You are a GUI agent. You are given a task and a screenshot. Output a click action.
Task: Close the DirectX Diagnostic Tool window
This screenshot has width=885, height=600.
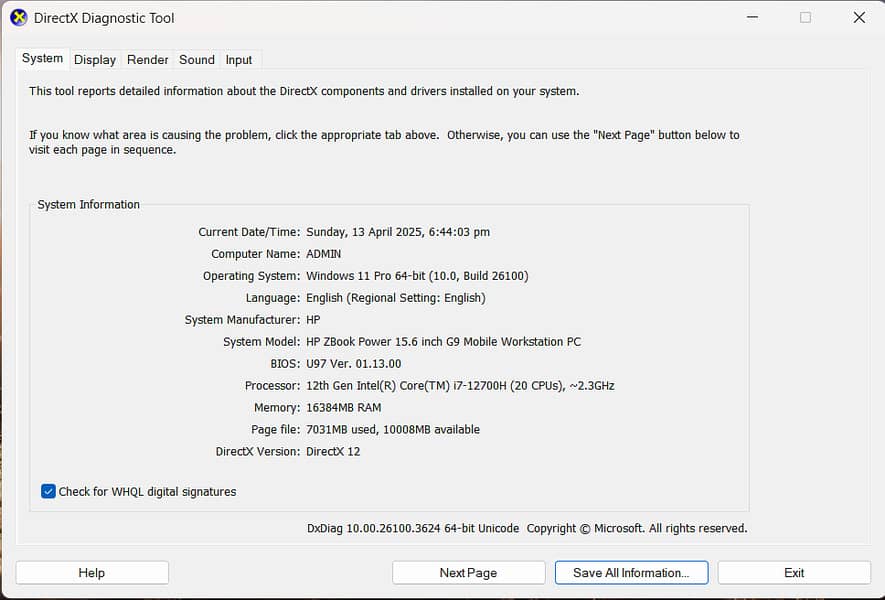tap(859, 17)
